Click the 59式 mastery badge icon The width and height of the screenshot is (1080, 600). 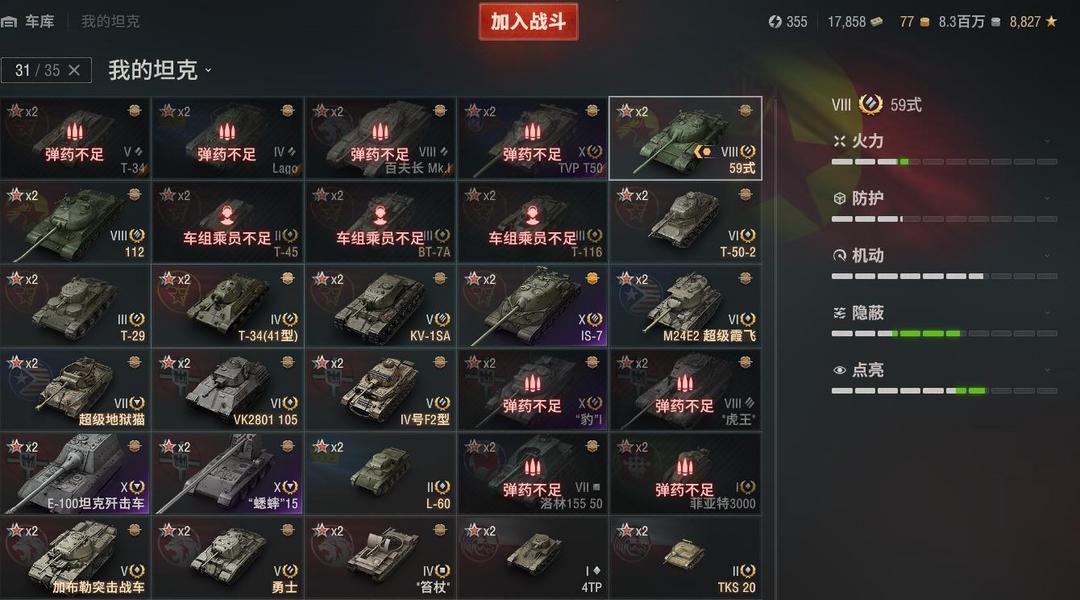[x=871, y=105]
